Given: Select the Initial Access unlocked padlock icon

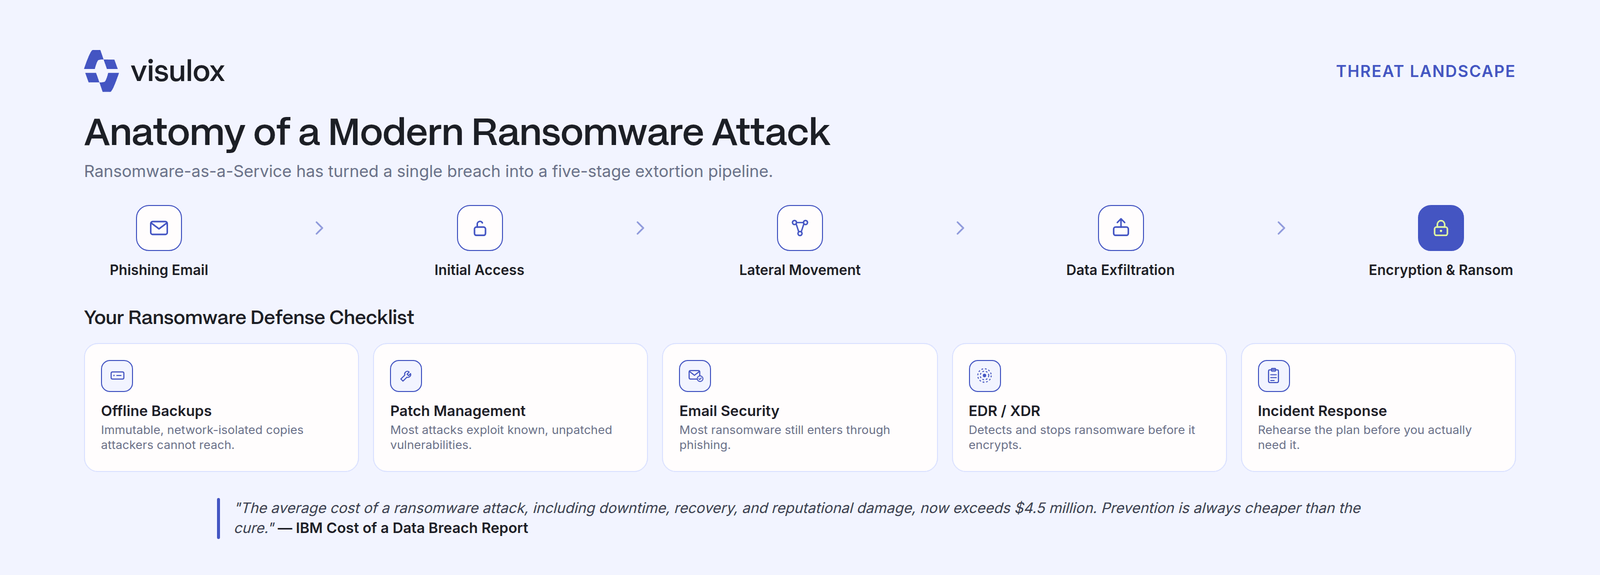Looking at the screenshot, I should pyautogui.click(x=480, y=228).
